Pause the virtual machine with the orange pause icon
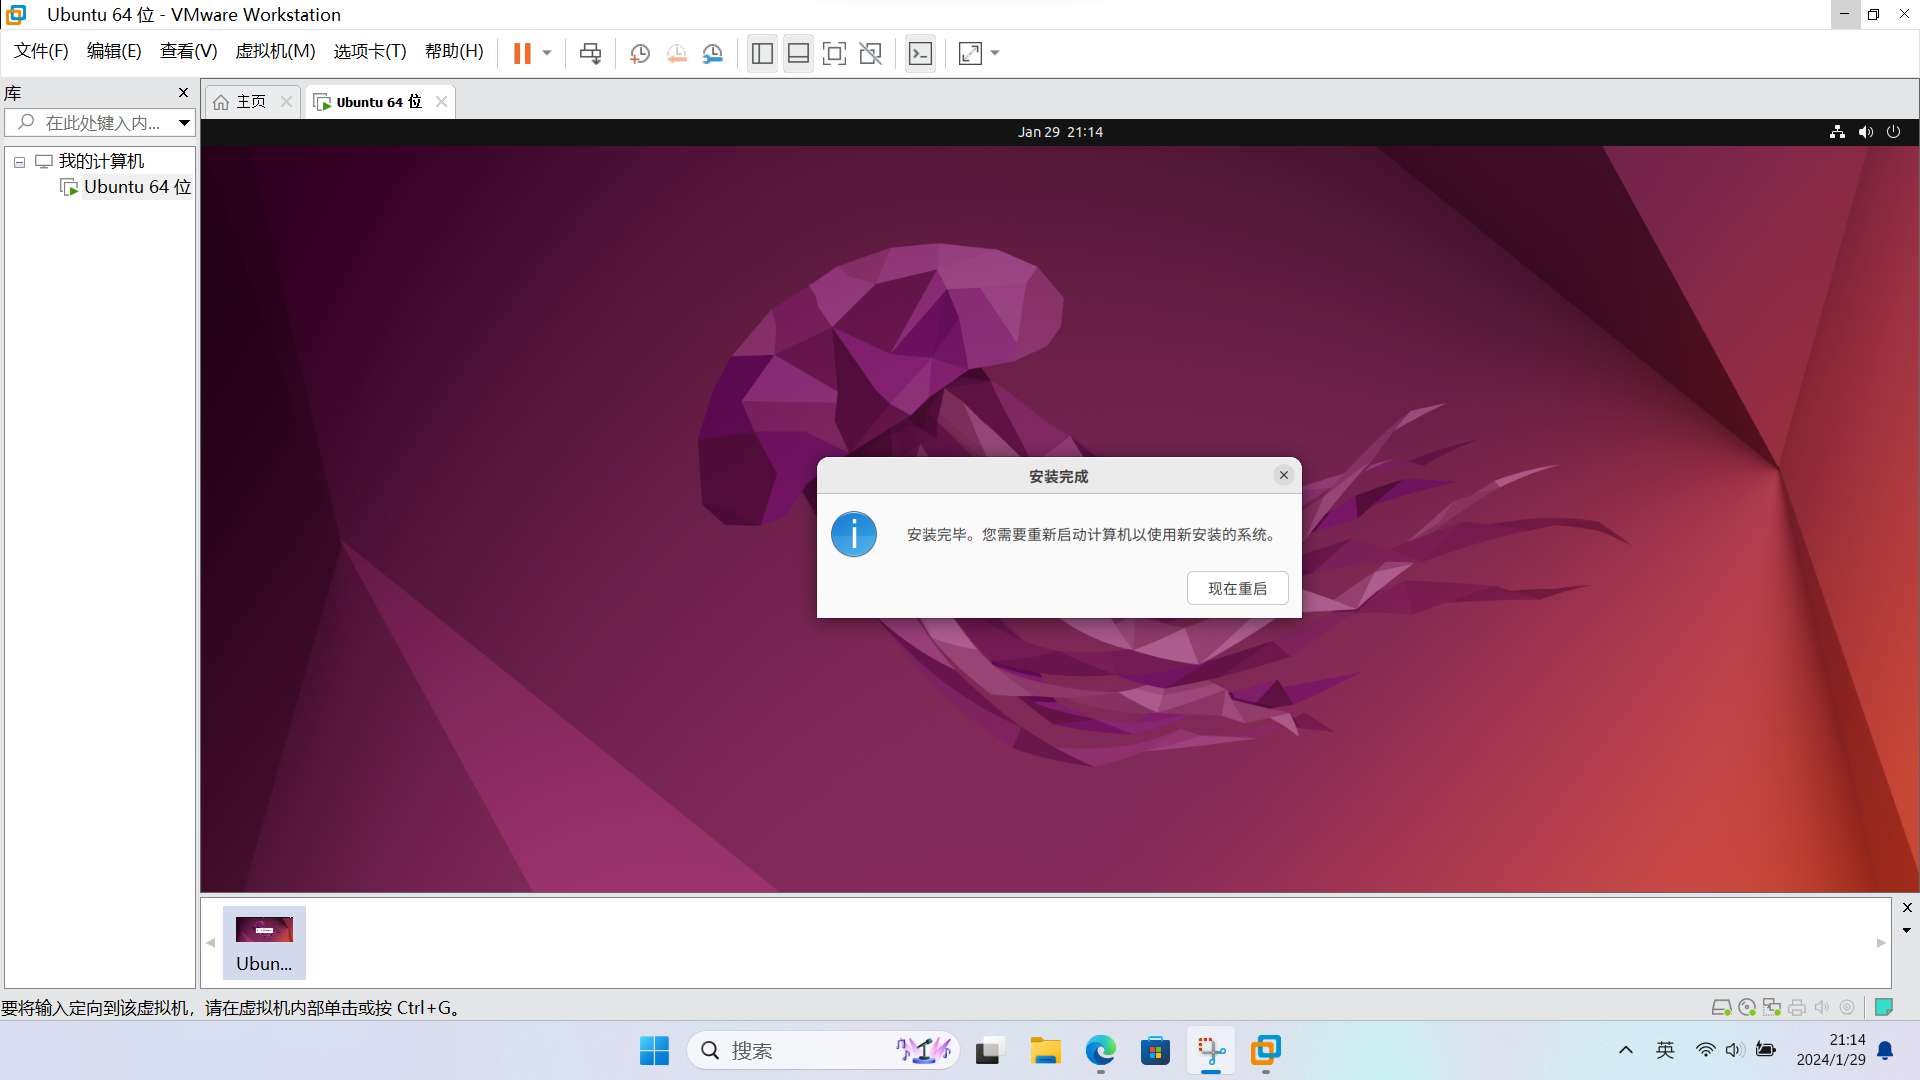The height and width of the screenshot is (1080, 1920). tap(522, 53)
